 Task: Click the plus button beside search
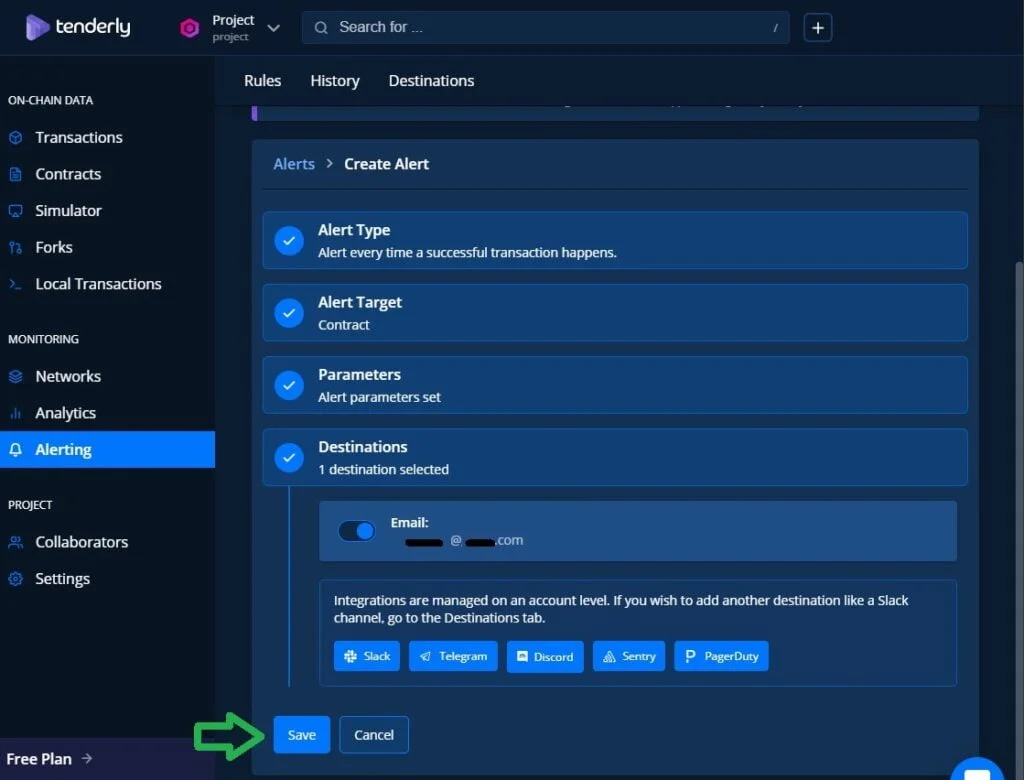(x=818, y=27)
